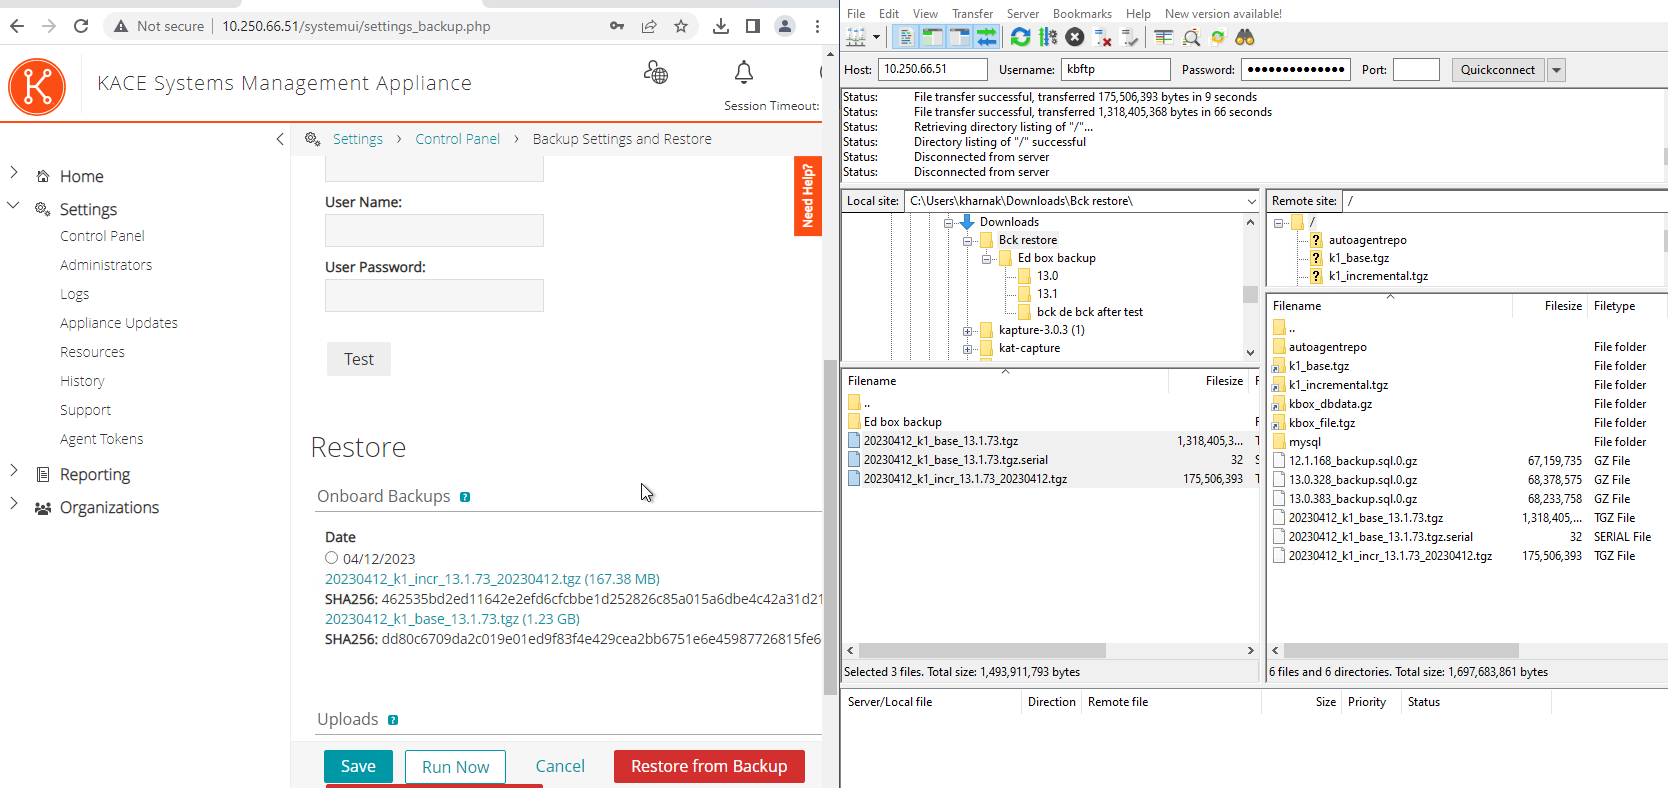This screenshot has width=1668, height=788.
Task: Toggle local directory tree display in FileZilla
Action: coord(933,37)
